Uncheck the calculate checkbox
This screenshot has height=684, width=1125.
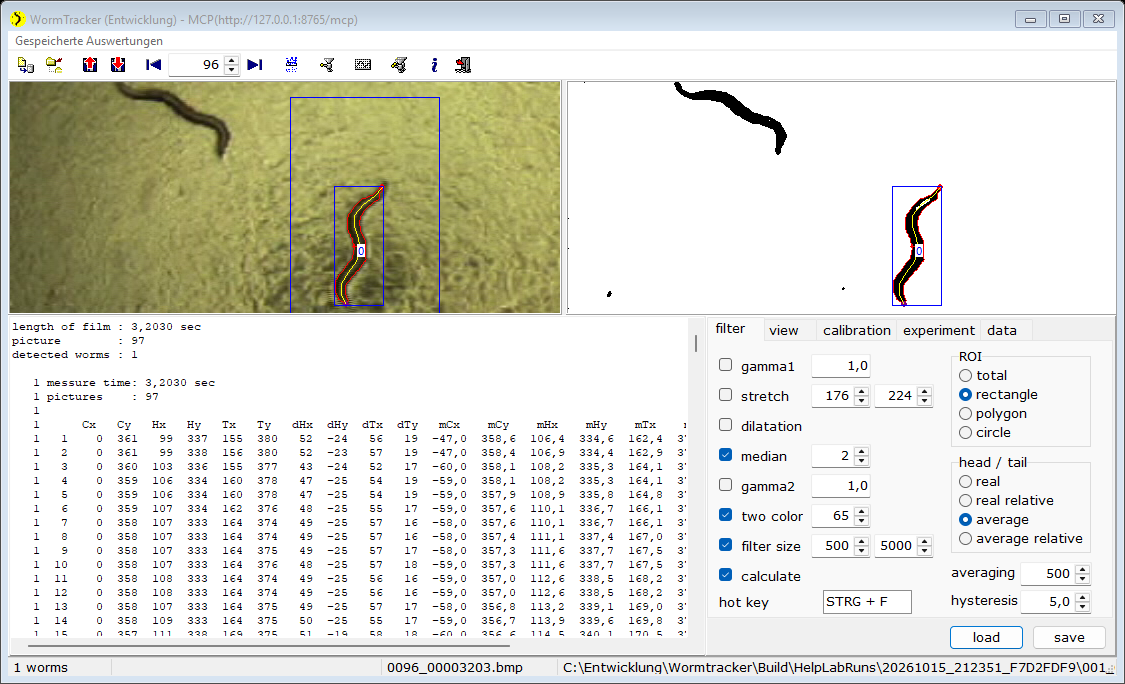point(725,576)
